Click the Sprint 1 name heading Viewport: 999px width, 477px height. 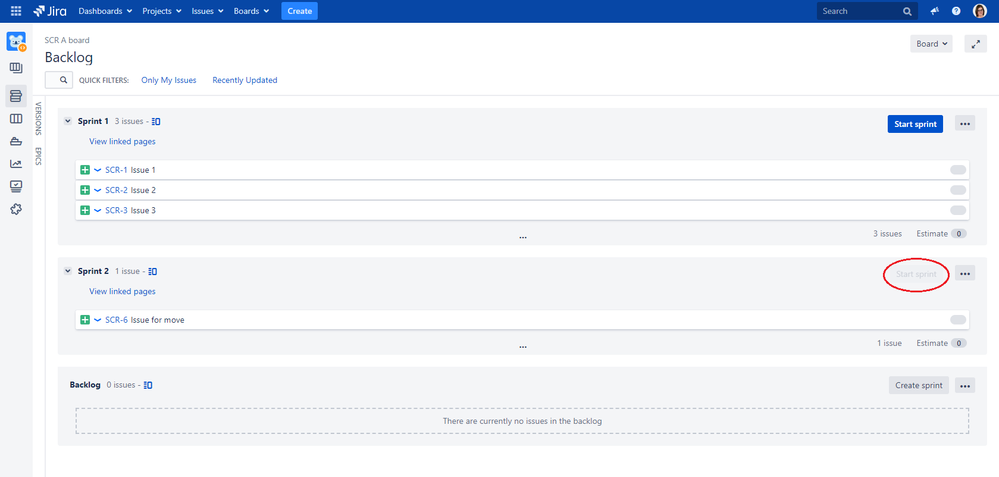93,121
